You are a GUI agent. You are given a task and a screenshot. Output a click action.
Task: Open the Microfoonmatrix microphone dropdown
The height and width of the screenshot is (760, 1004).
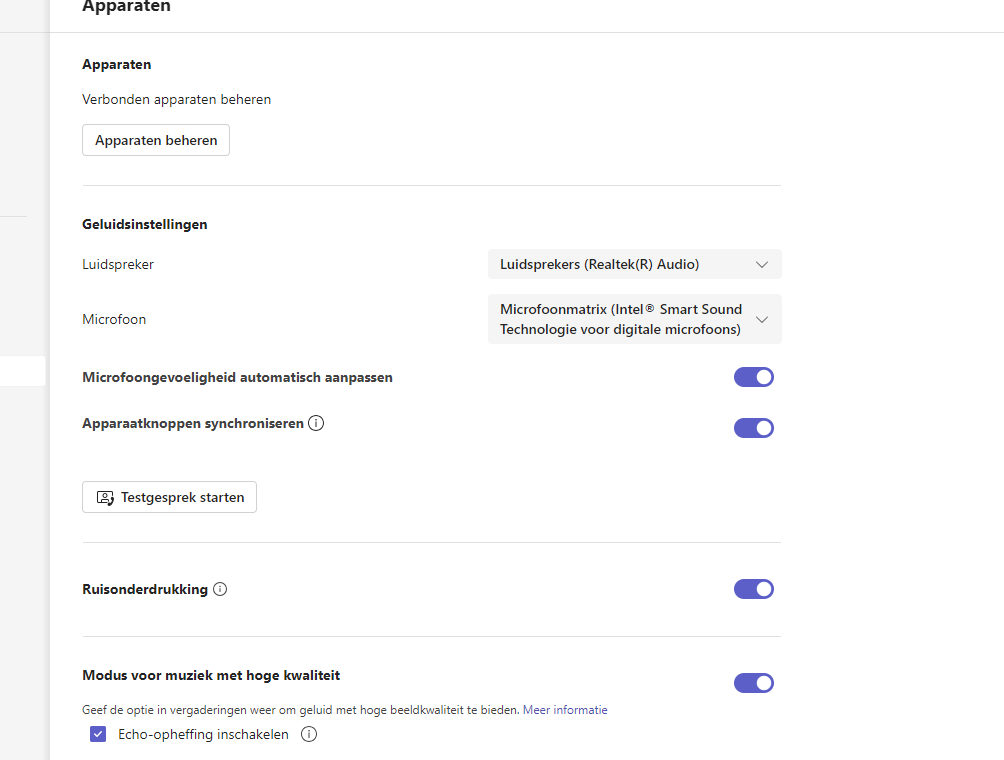pyautogui.click(x=634, y=319)
